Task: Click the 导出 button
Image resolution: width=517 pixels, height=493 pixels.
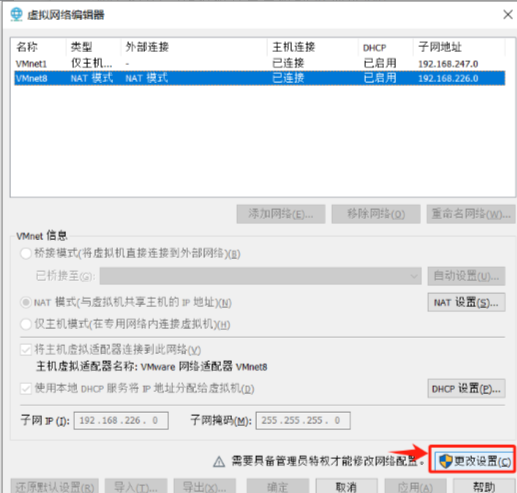Action: coord(205,486)
